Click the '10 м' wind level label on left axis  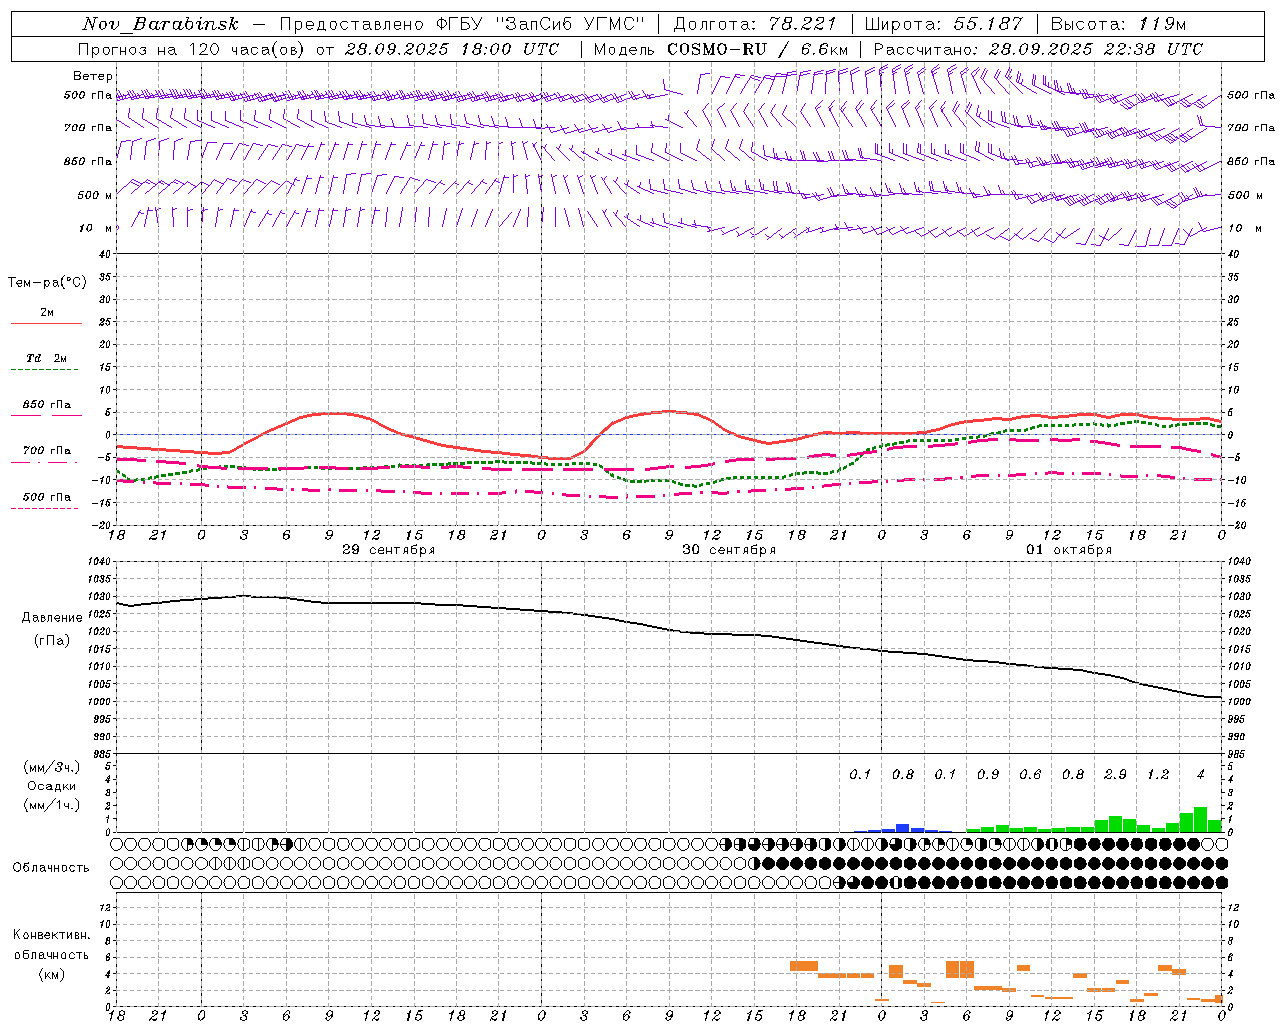pyautogui.click(x=95, y=228)
